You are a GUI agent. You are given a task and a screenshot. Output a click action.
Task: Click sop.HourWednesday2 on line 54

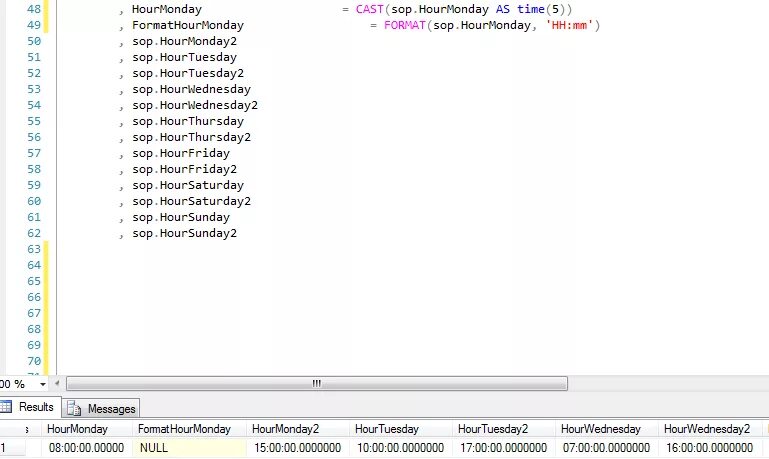(x=195, y=105)
